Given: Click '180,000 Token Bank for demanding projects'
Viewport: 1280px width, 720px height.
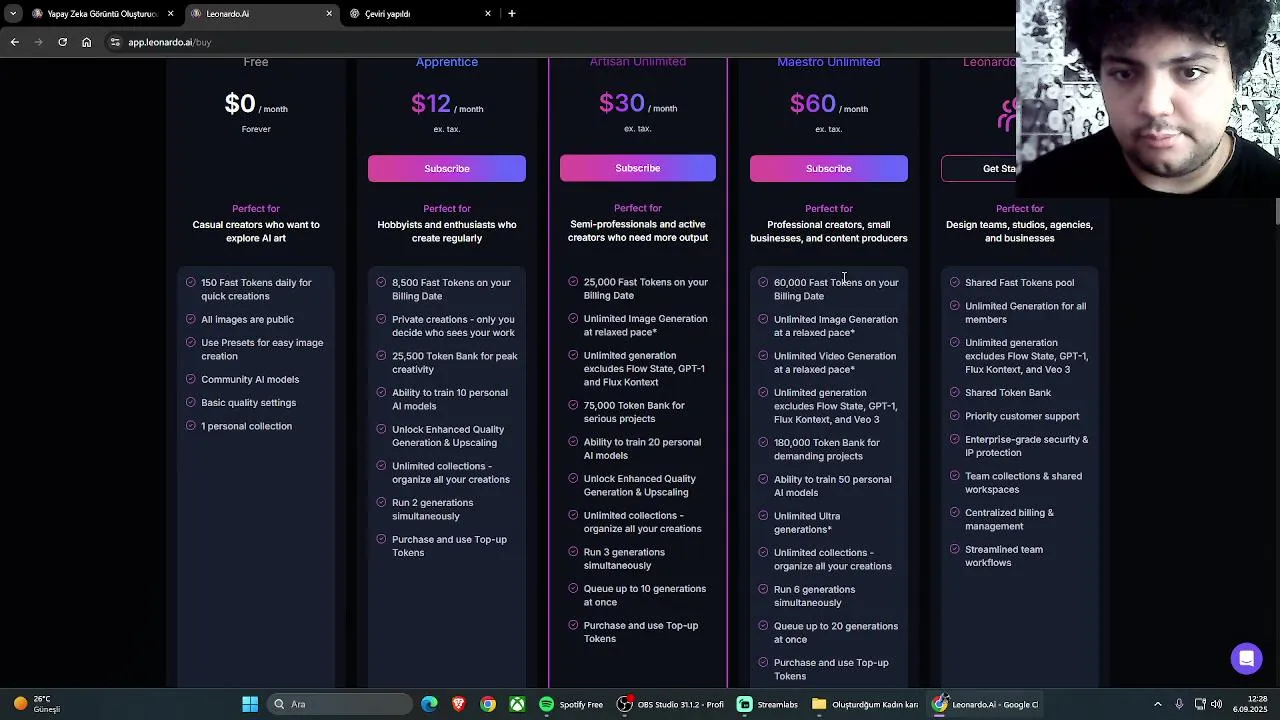Looking at the screenshot, I should tap(826, 449).
